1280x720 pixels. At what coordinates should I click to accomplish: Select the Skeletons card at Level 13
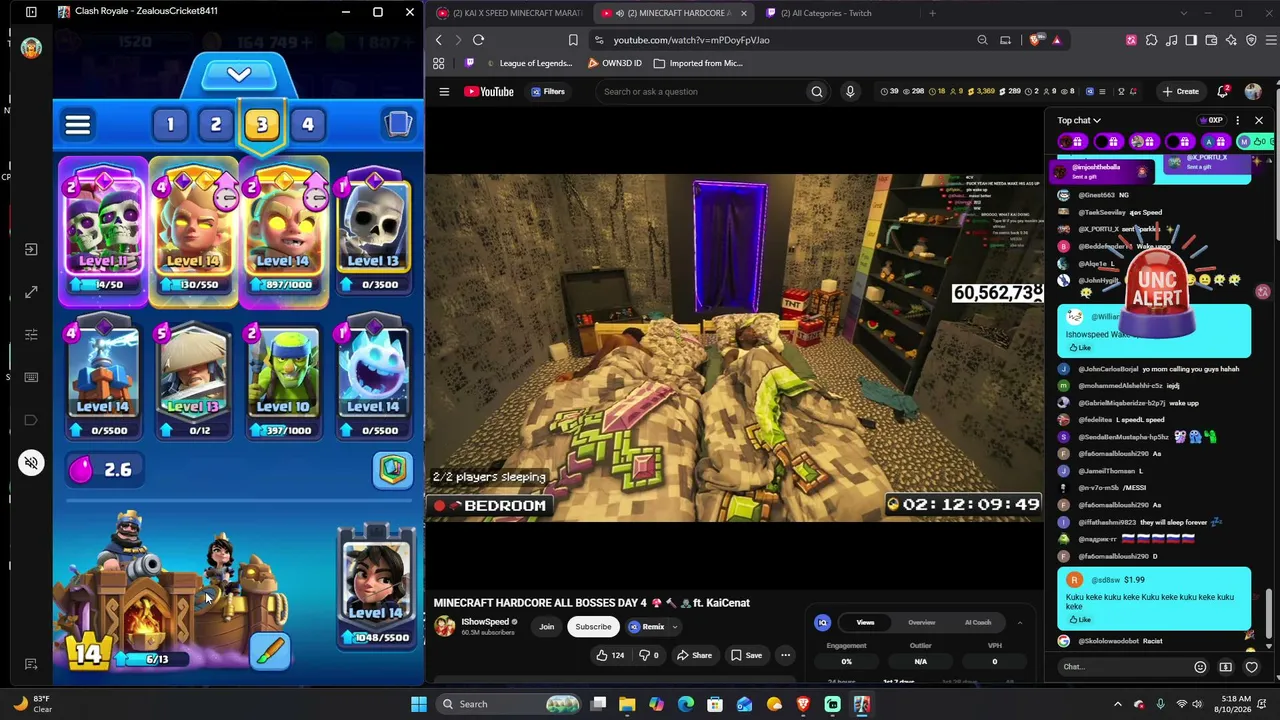coord(373,232)
